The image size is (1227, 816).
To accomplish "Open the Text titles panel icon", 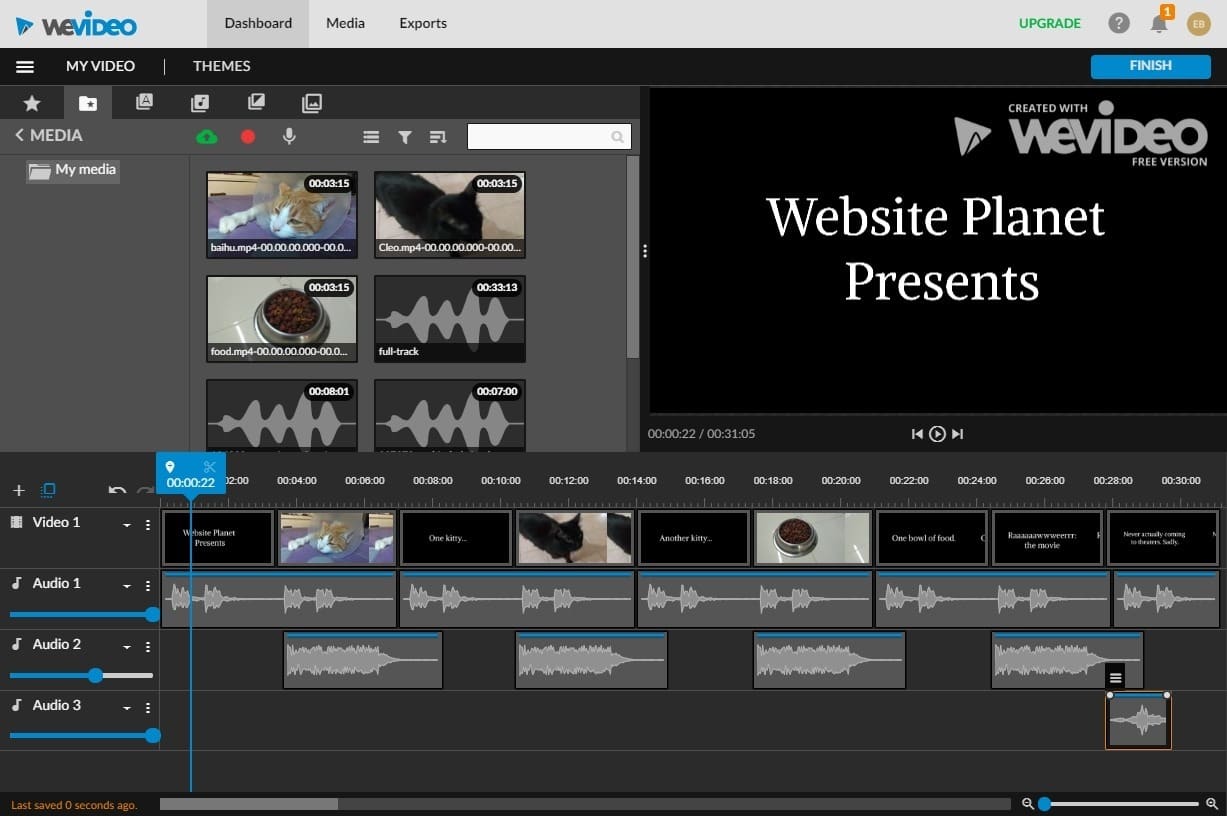I will click(144, 102).
